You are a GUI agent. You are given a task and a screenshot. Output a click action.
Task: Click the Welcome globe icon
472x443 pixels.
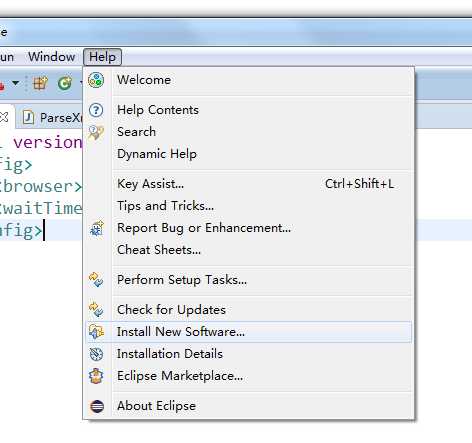[96, 80]
